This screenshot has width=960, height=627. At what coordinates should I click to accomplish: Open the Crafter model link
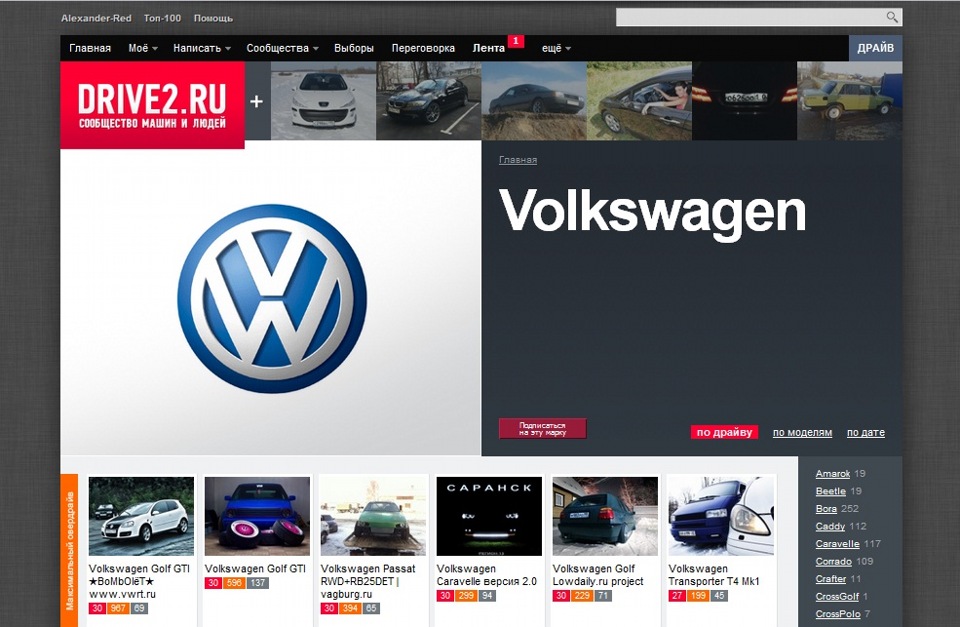(x=831, y=579)
